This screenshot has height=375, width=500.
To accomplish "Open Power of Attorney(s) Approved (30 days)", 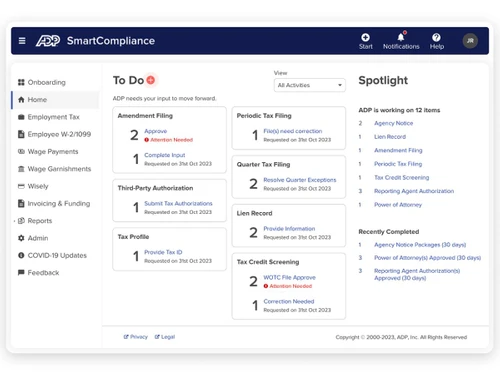I will point(427,258).
